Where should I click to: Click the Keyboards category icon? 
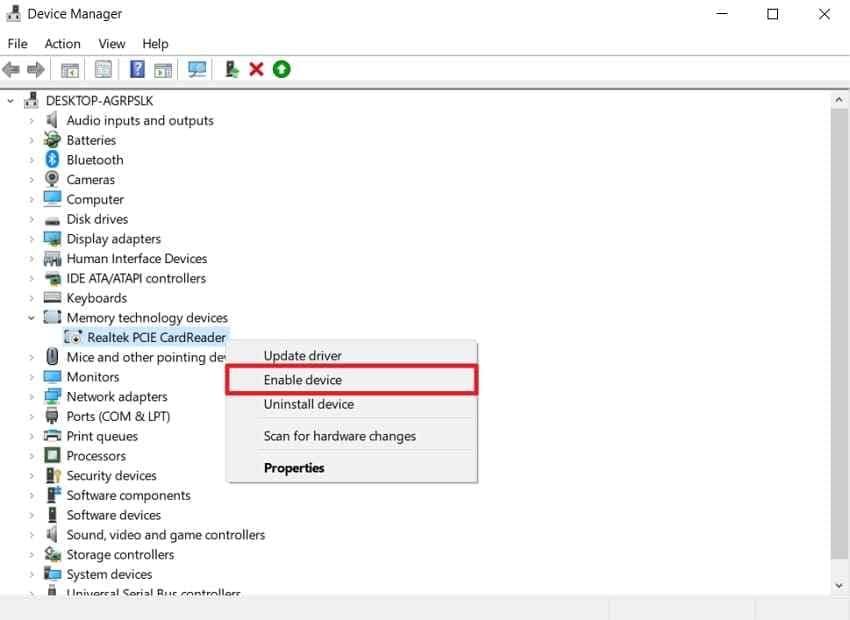pos(52,298)
